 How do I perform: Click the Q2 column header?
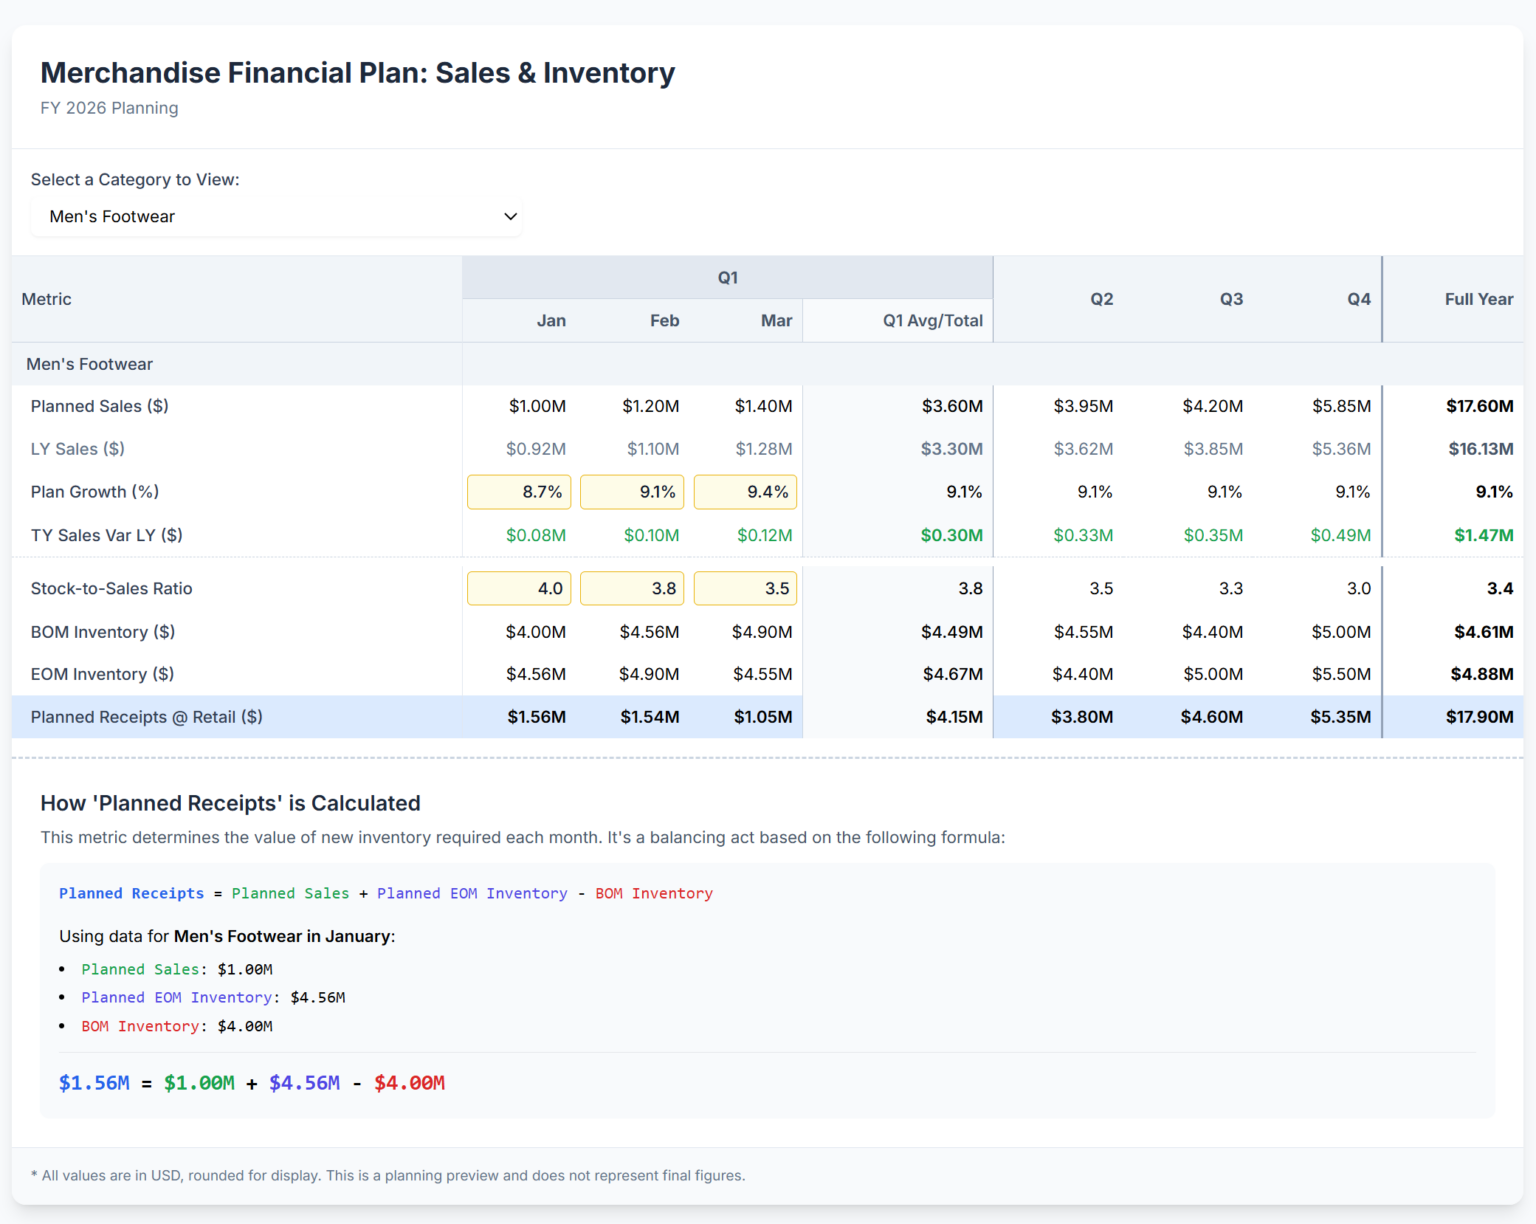point(1101,298)
